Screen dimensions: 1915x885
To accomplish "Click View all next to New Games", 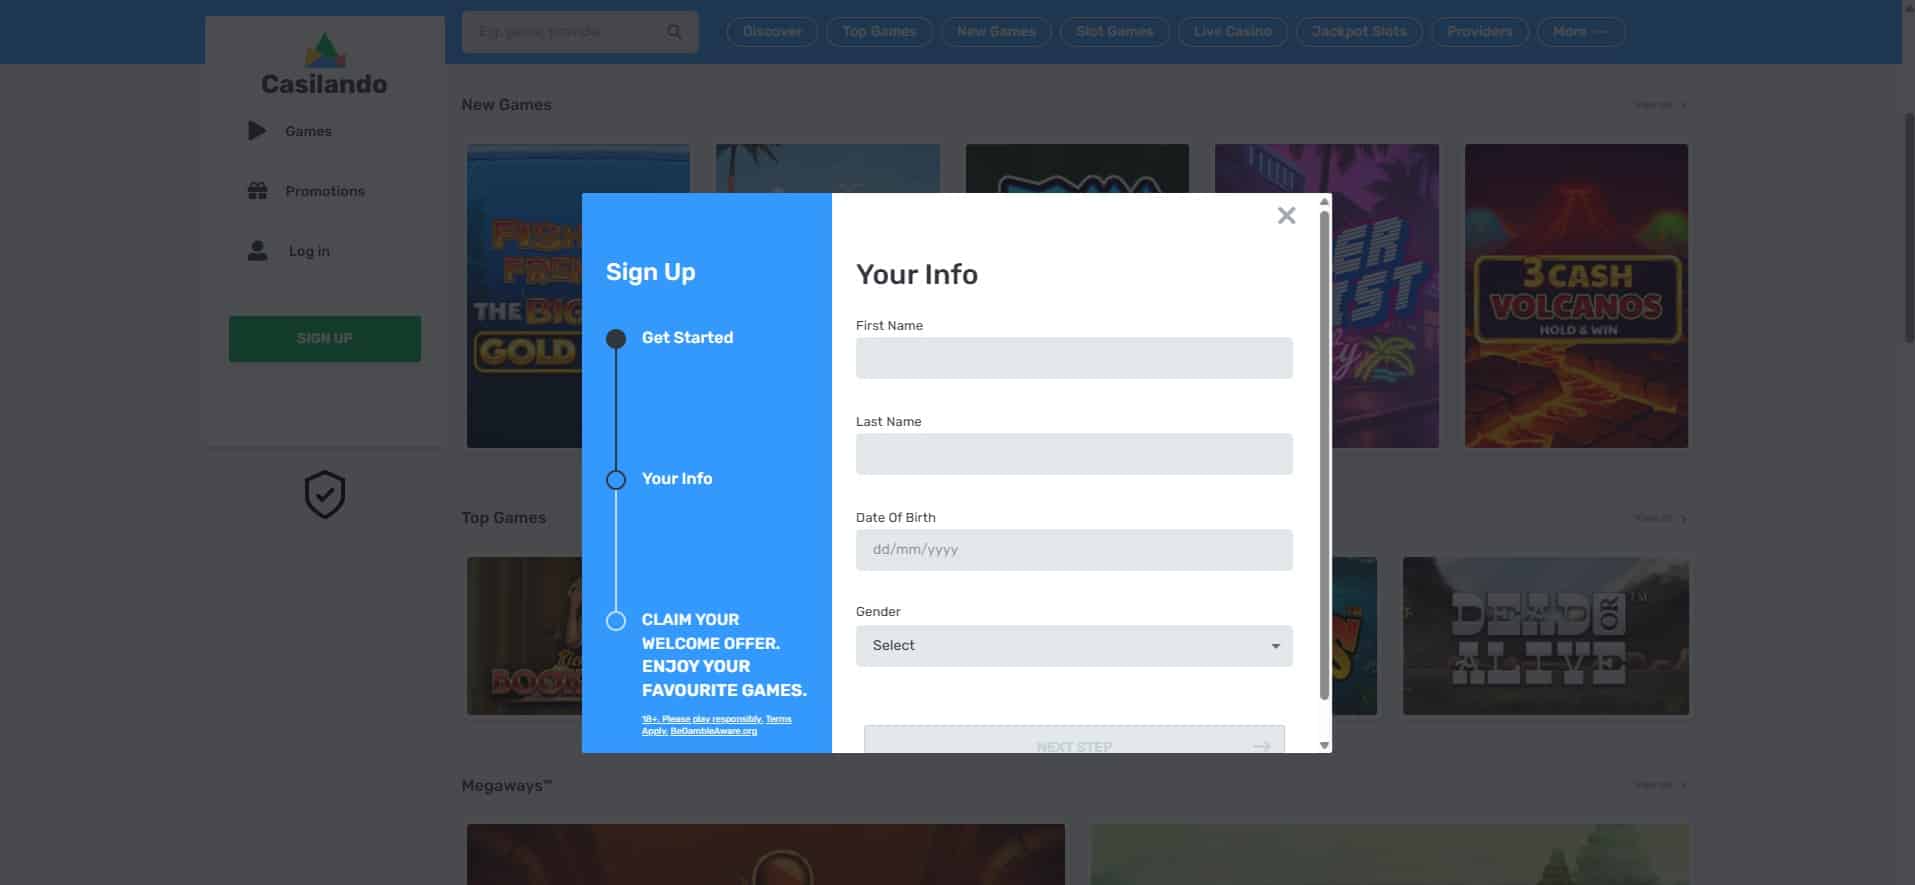I will pos(1660,105).
